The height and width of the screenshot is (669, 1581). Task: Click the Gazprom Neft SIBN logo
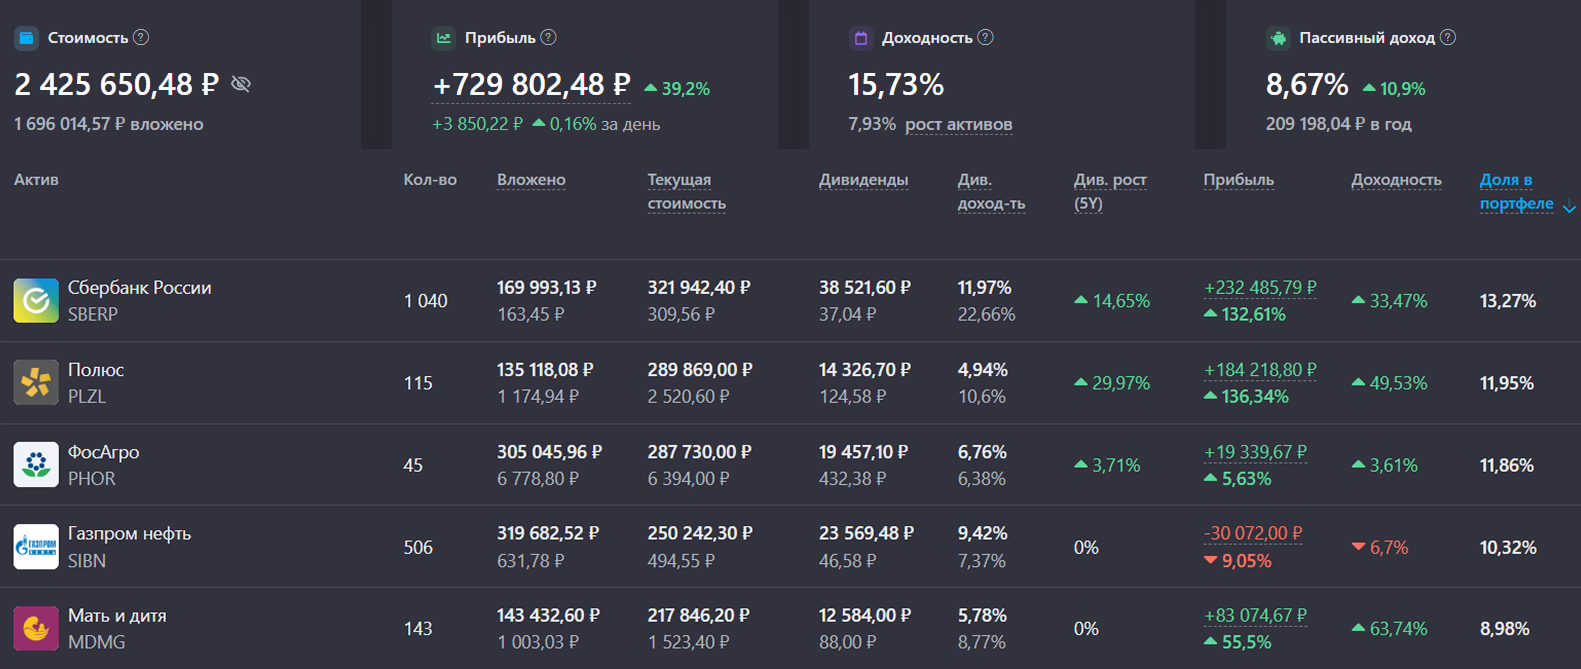tap(36, 547)
